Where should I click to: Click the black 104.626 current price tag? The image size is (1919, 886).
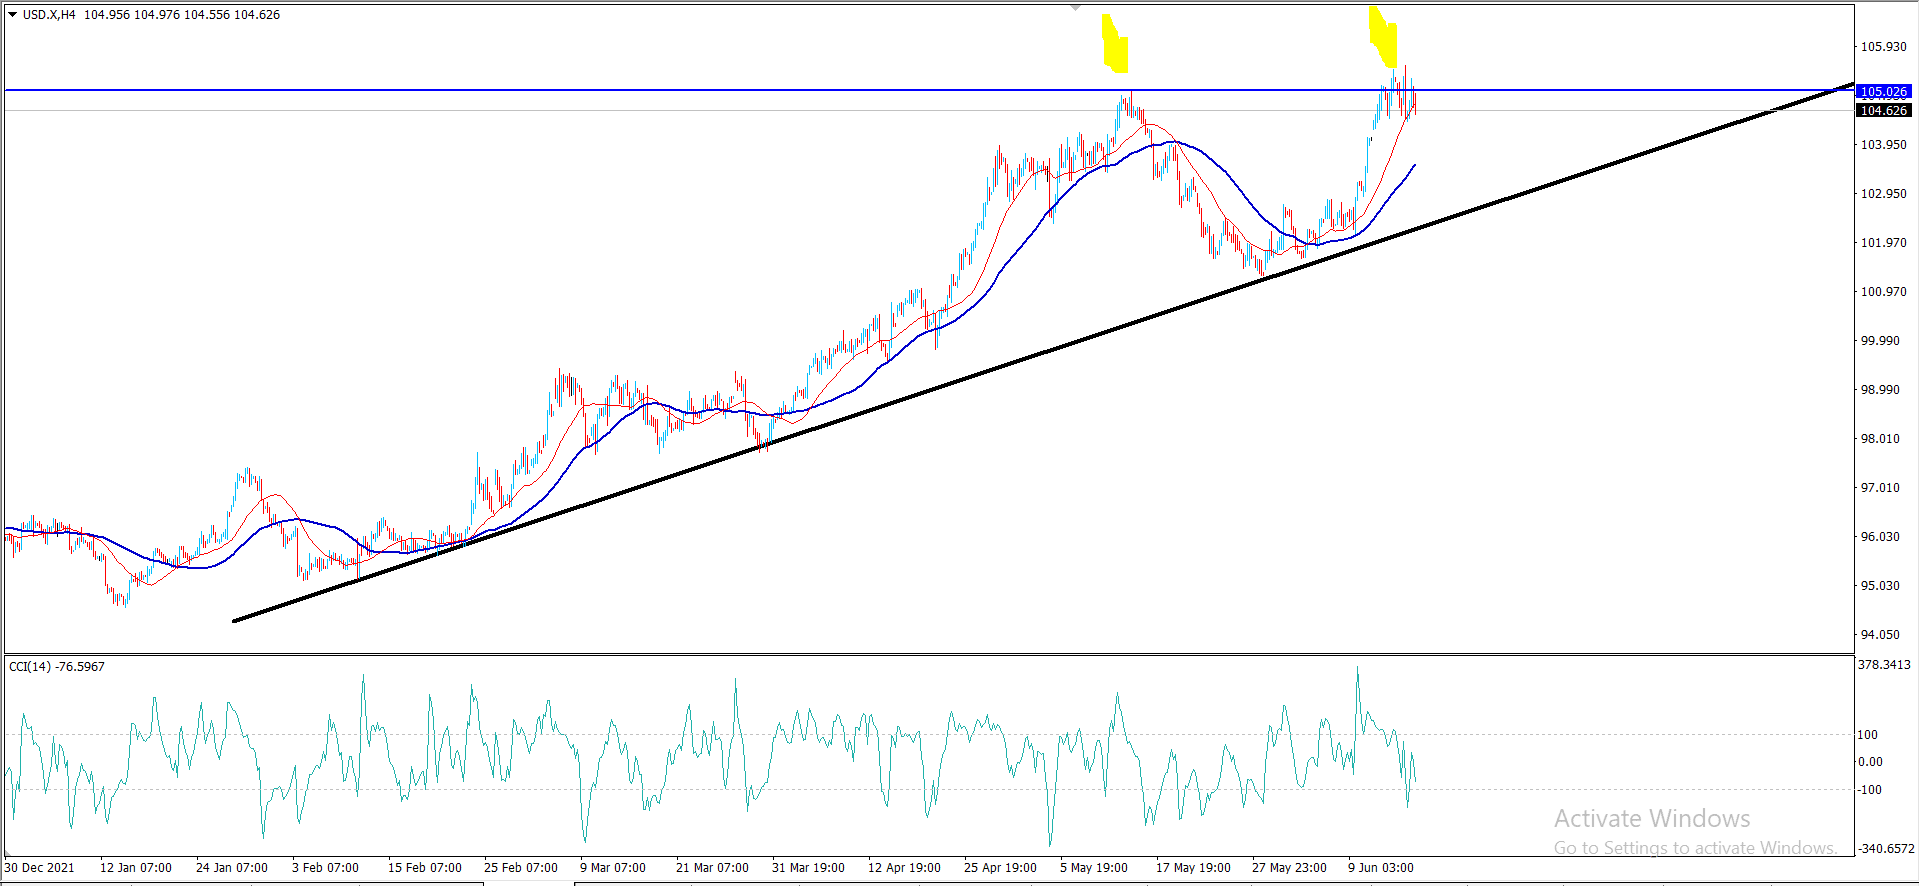click(x=1884, y=111)
